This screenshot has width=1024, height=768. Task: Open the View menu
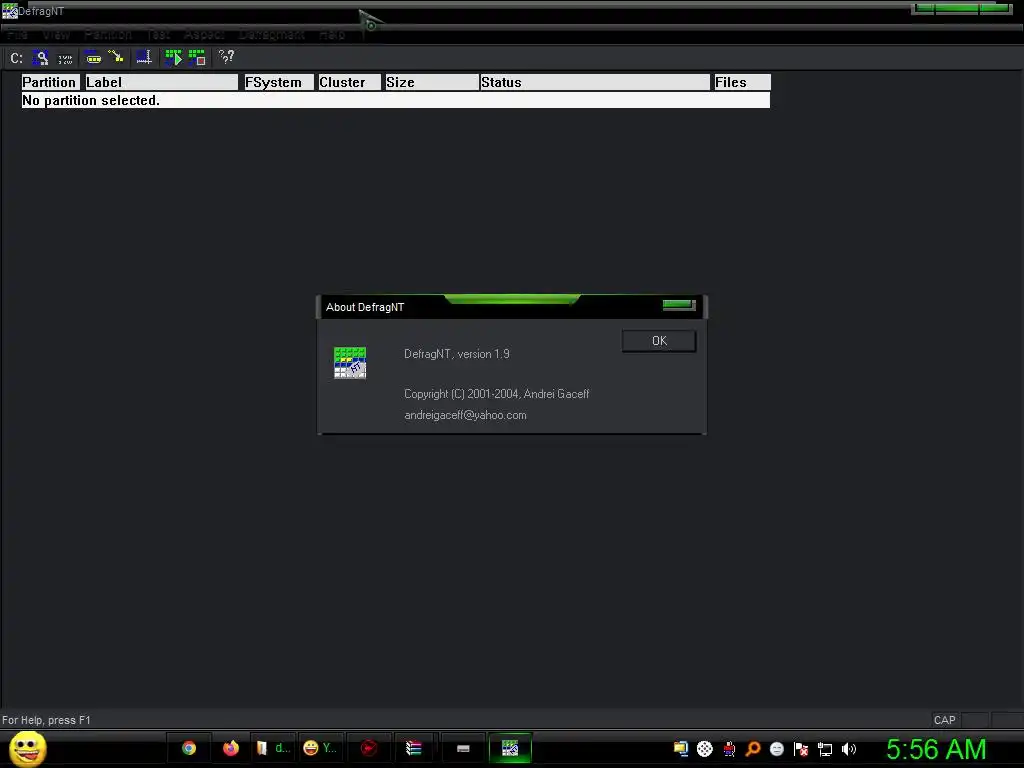tap(56, 34)
